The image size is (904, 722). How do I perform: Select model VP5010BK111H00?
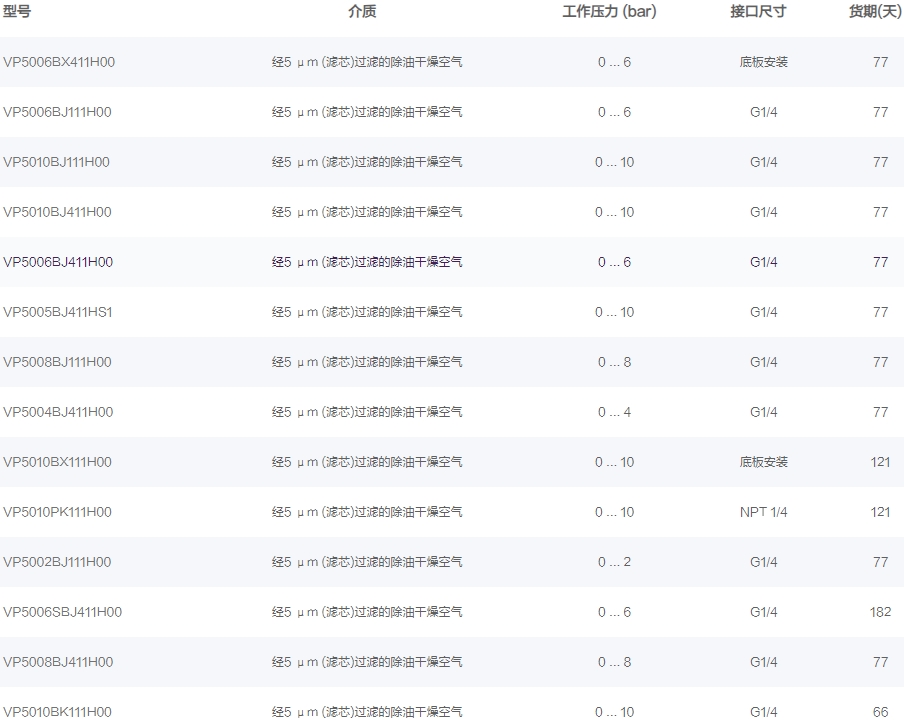pos(57,712)
